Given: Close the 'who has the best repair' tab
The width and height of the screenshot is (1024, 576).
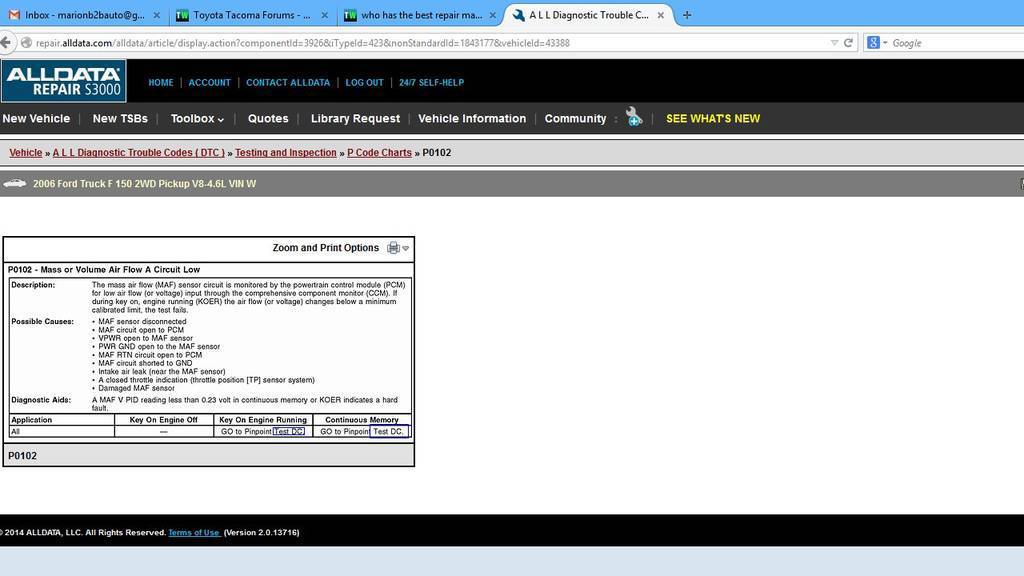Looking at the screenshot, I should pos(492,15).
